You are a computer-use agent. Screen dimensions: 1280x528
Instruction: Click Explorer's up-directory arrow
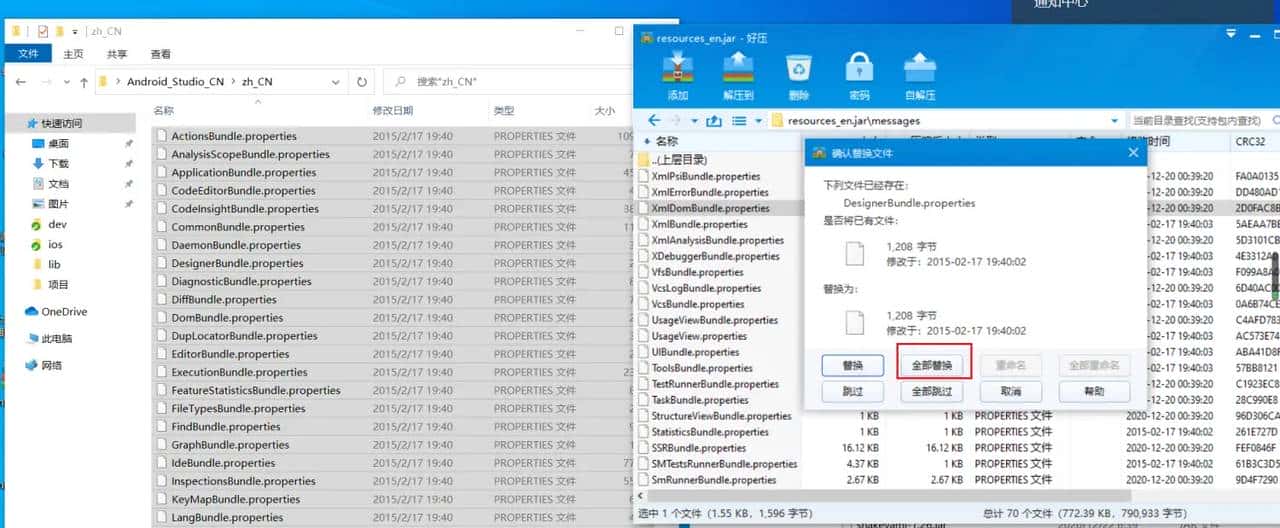(x=84, y=82)
